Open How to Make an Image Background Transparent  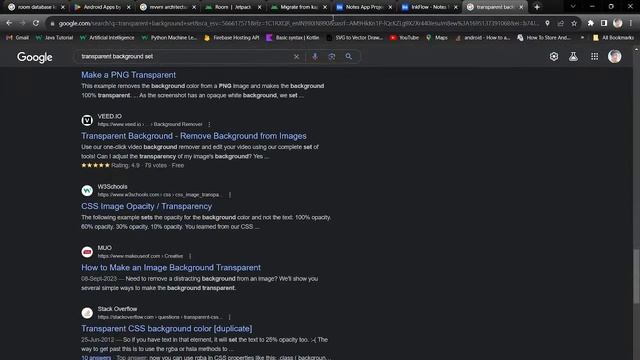(x=171, y=268)
